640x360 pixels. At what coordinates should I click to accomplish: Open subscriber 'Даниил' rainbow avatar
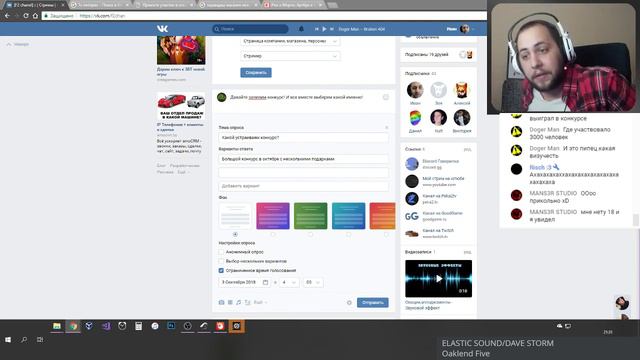click(415, 118)
